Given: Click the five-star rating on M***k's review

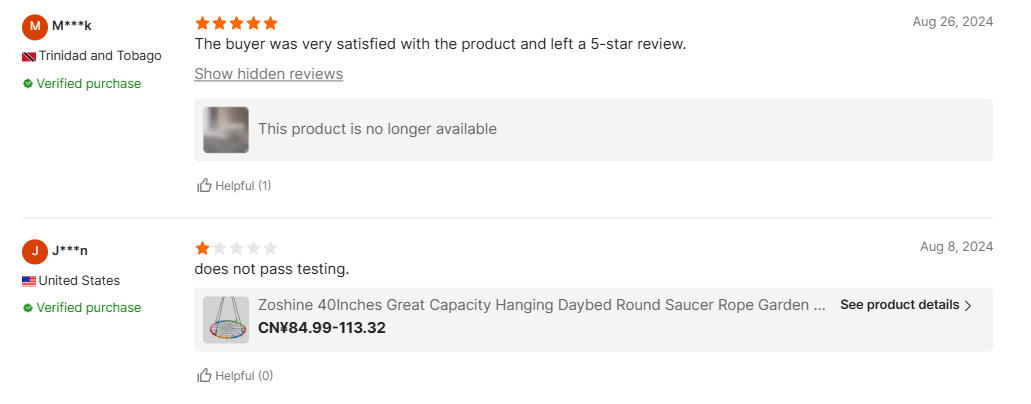Looking at the screenshot, I should pyautogui.click(x=236, y=23).
